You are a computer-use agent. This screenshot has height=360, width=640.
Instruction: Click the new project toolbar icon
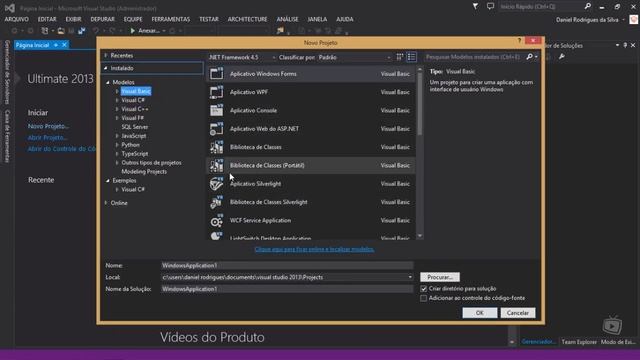click(x=44, y=31)
